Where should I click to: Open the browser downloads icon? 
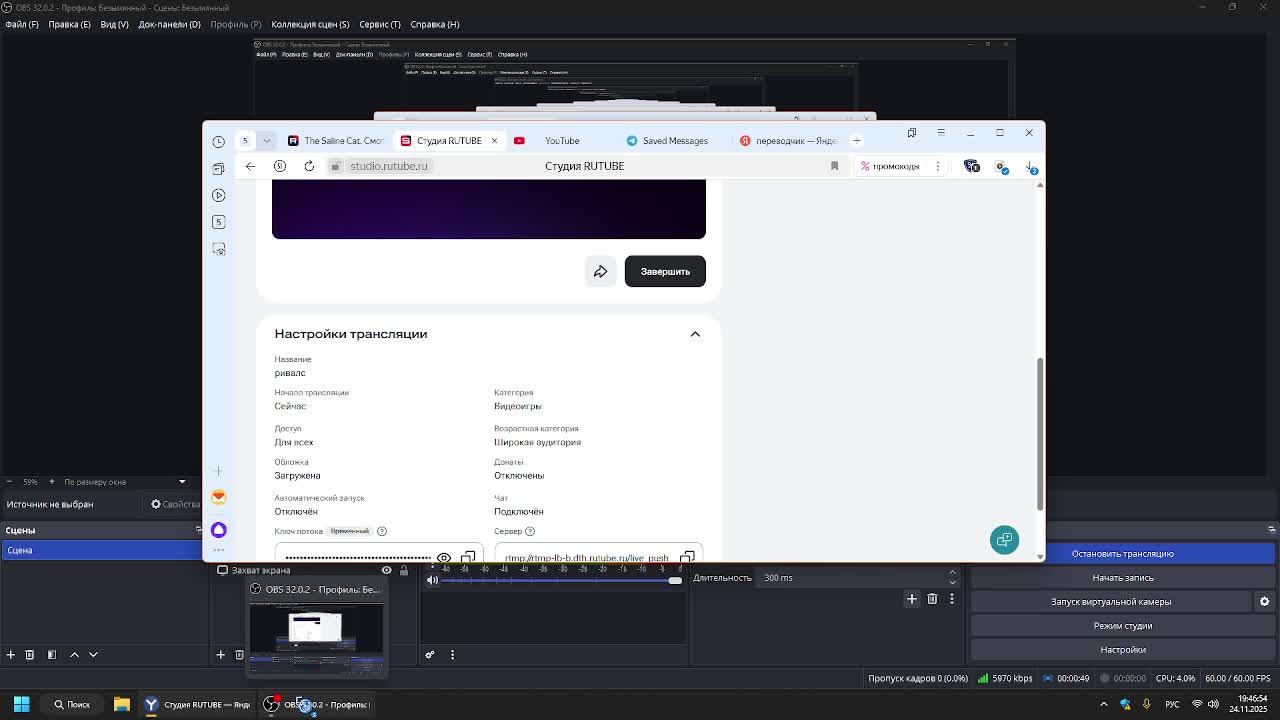(x=1031, y=166)
